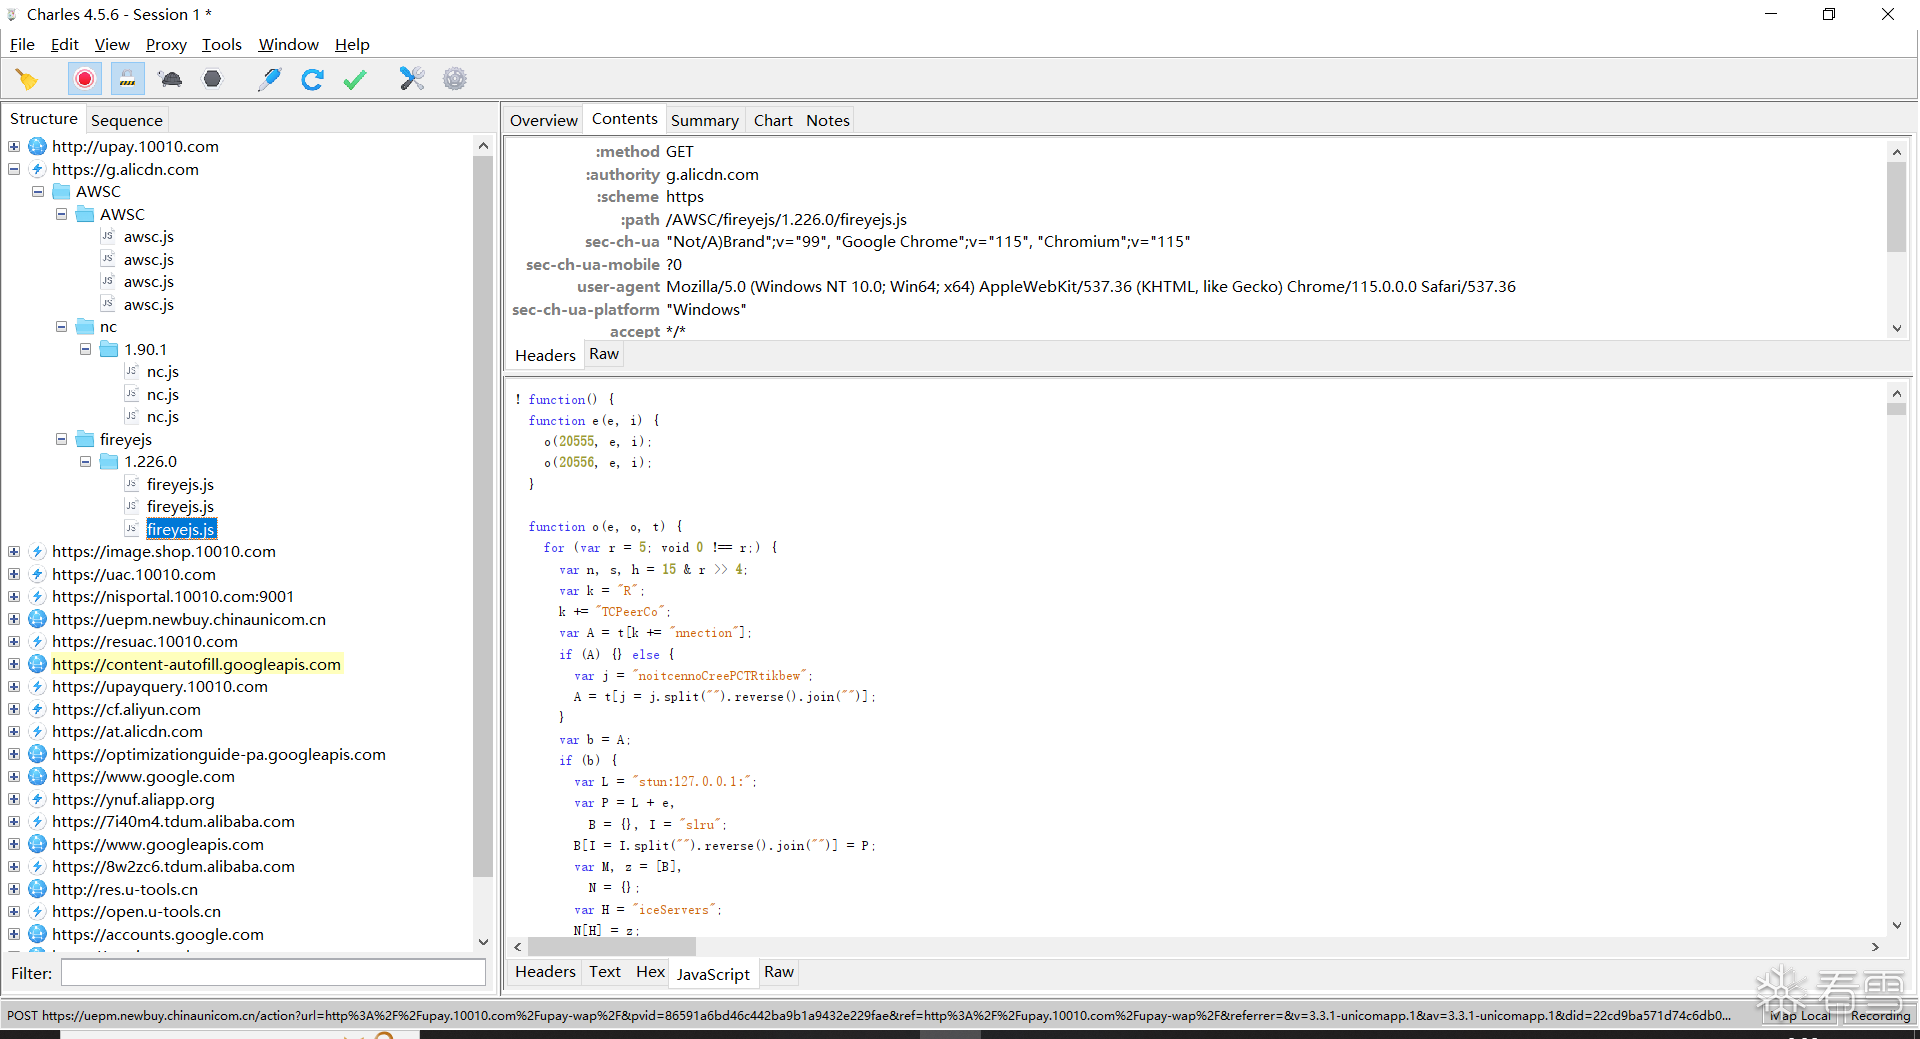This screenshot has width=1920, height=1039.
Task: Expand https://uac.10010.com node
Action: tap(14, 574)
